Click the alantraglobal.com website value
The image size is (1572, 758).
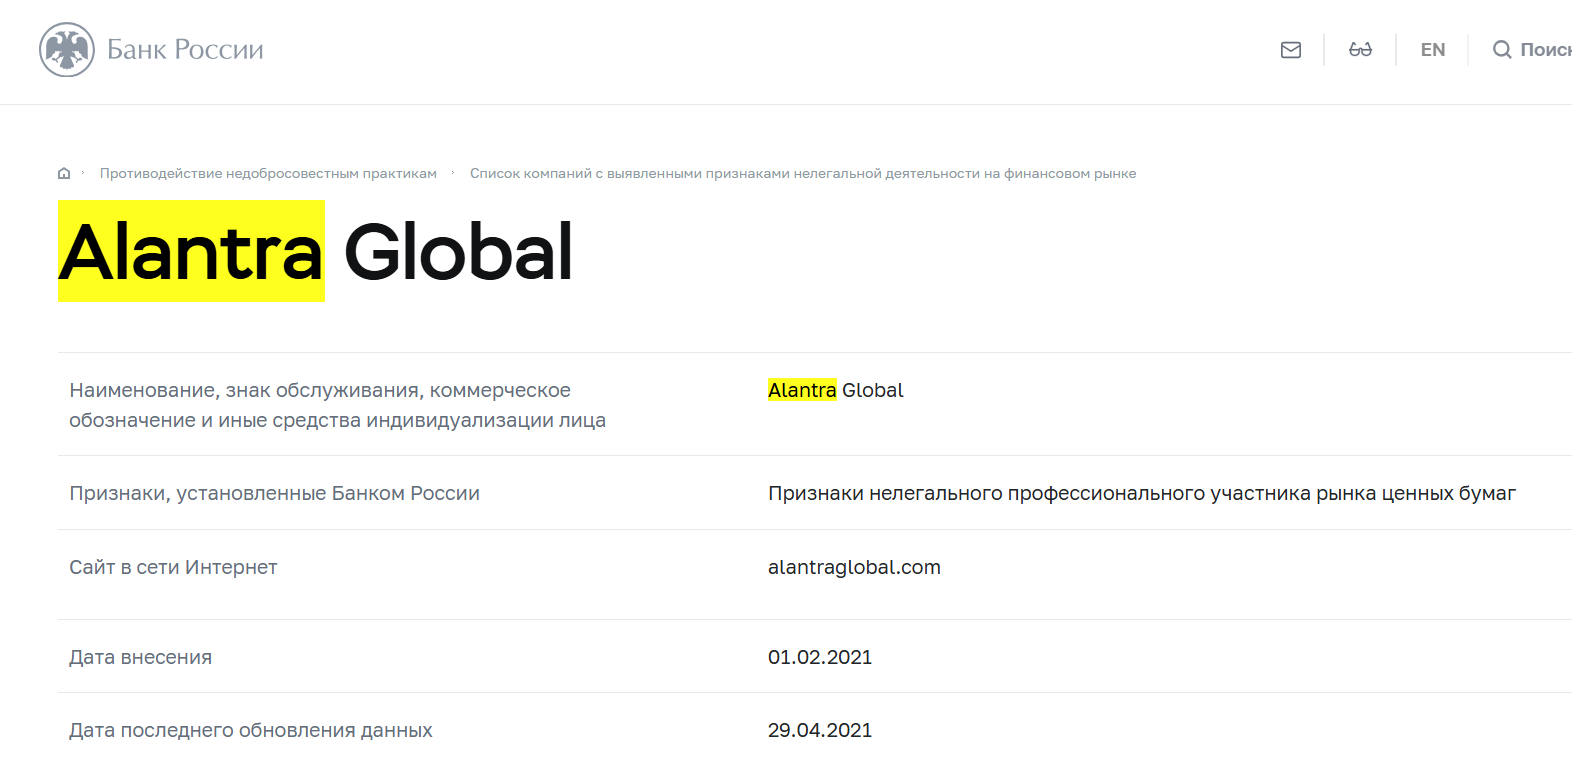tap(854, 567)
